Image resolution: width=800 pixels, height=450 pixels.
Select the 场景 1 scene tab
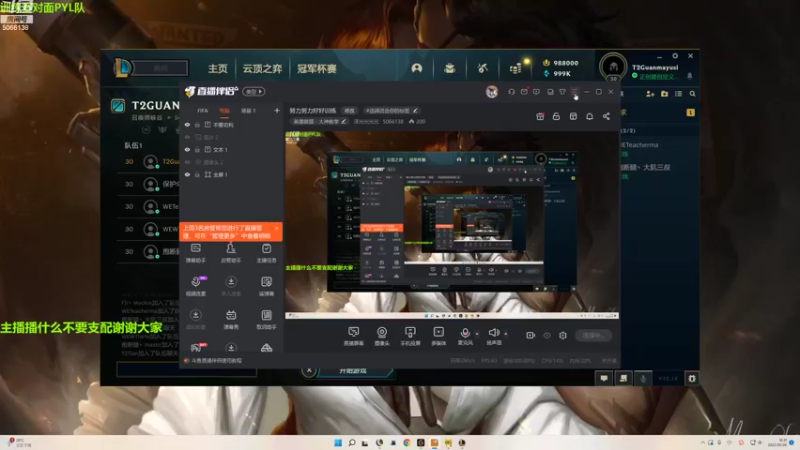click(248, 111)
